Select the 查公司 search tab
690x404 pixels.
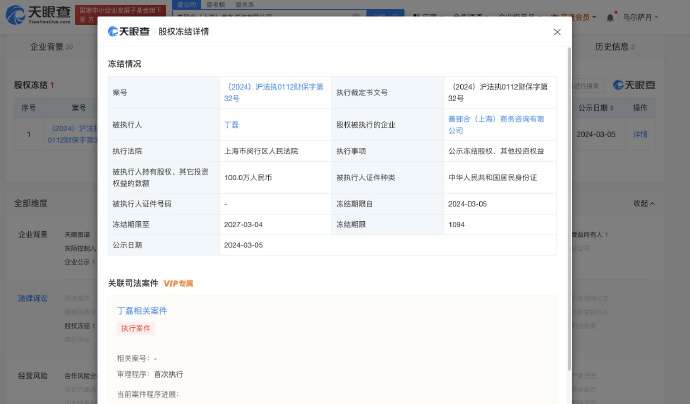click(x=187, y=4)
